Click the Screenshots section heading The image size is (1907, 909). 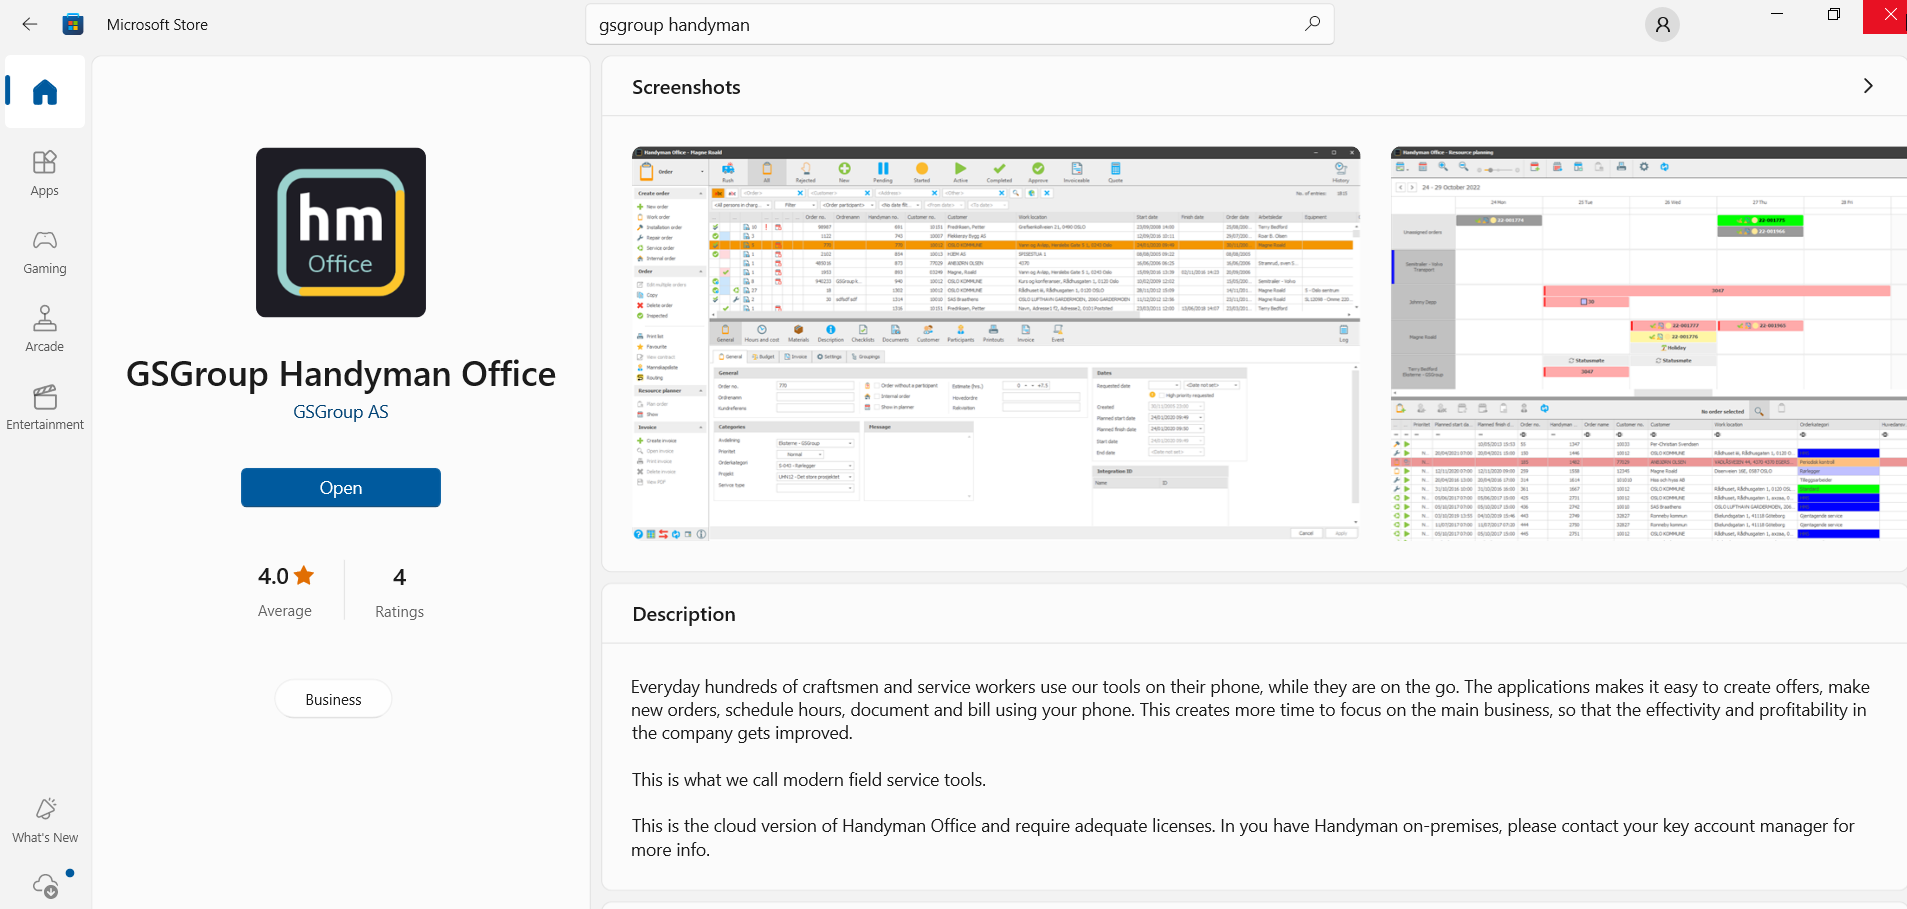pyautogui.click(x=686, y=87)
